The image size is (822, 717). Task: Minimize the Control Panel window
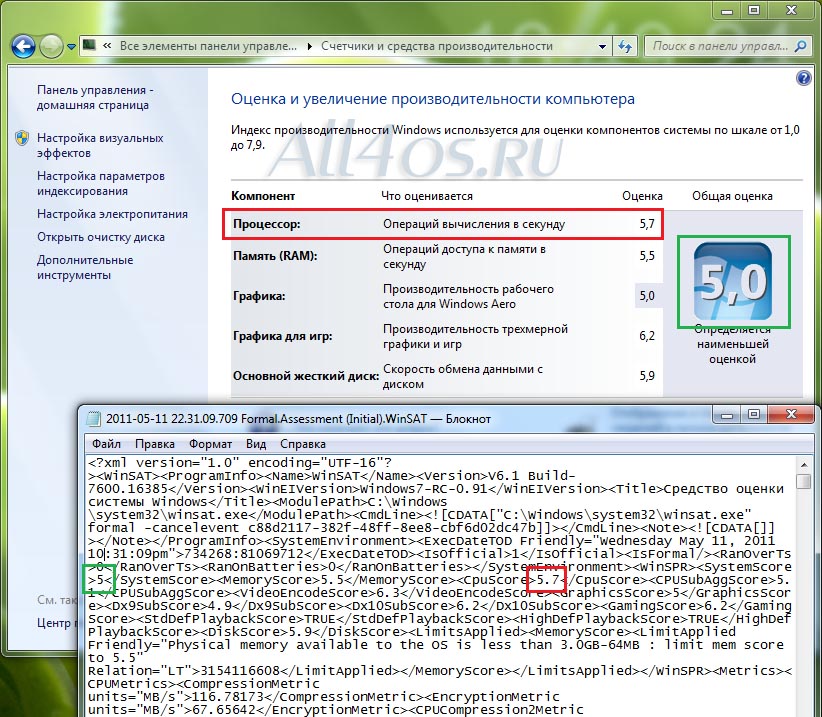point(727,10)
